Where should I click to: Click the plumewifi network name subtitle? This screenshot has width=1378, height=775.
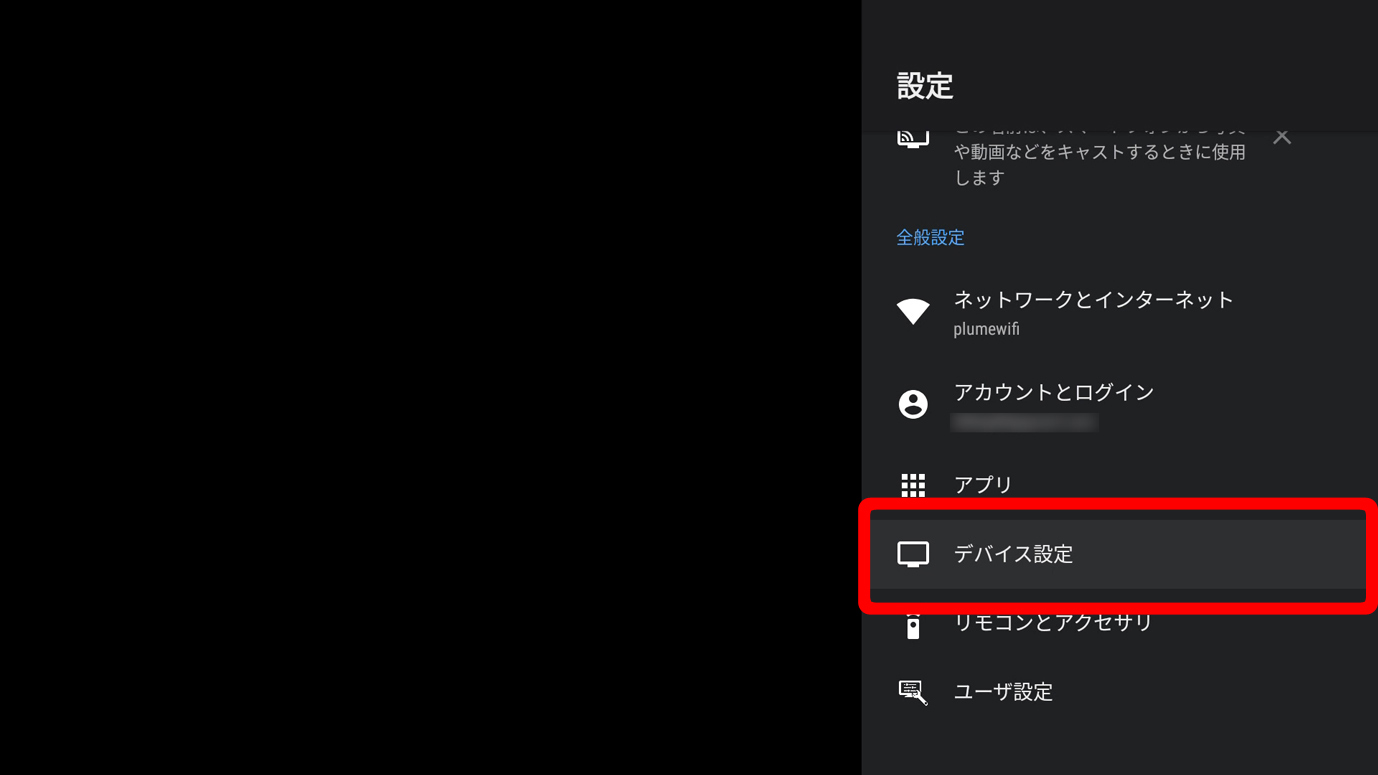(x=986, y=329)
